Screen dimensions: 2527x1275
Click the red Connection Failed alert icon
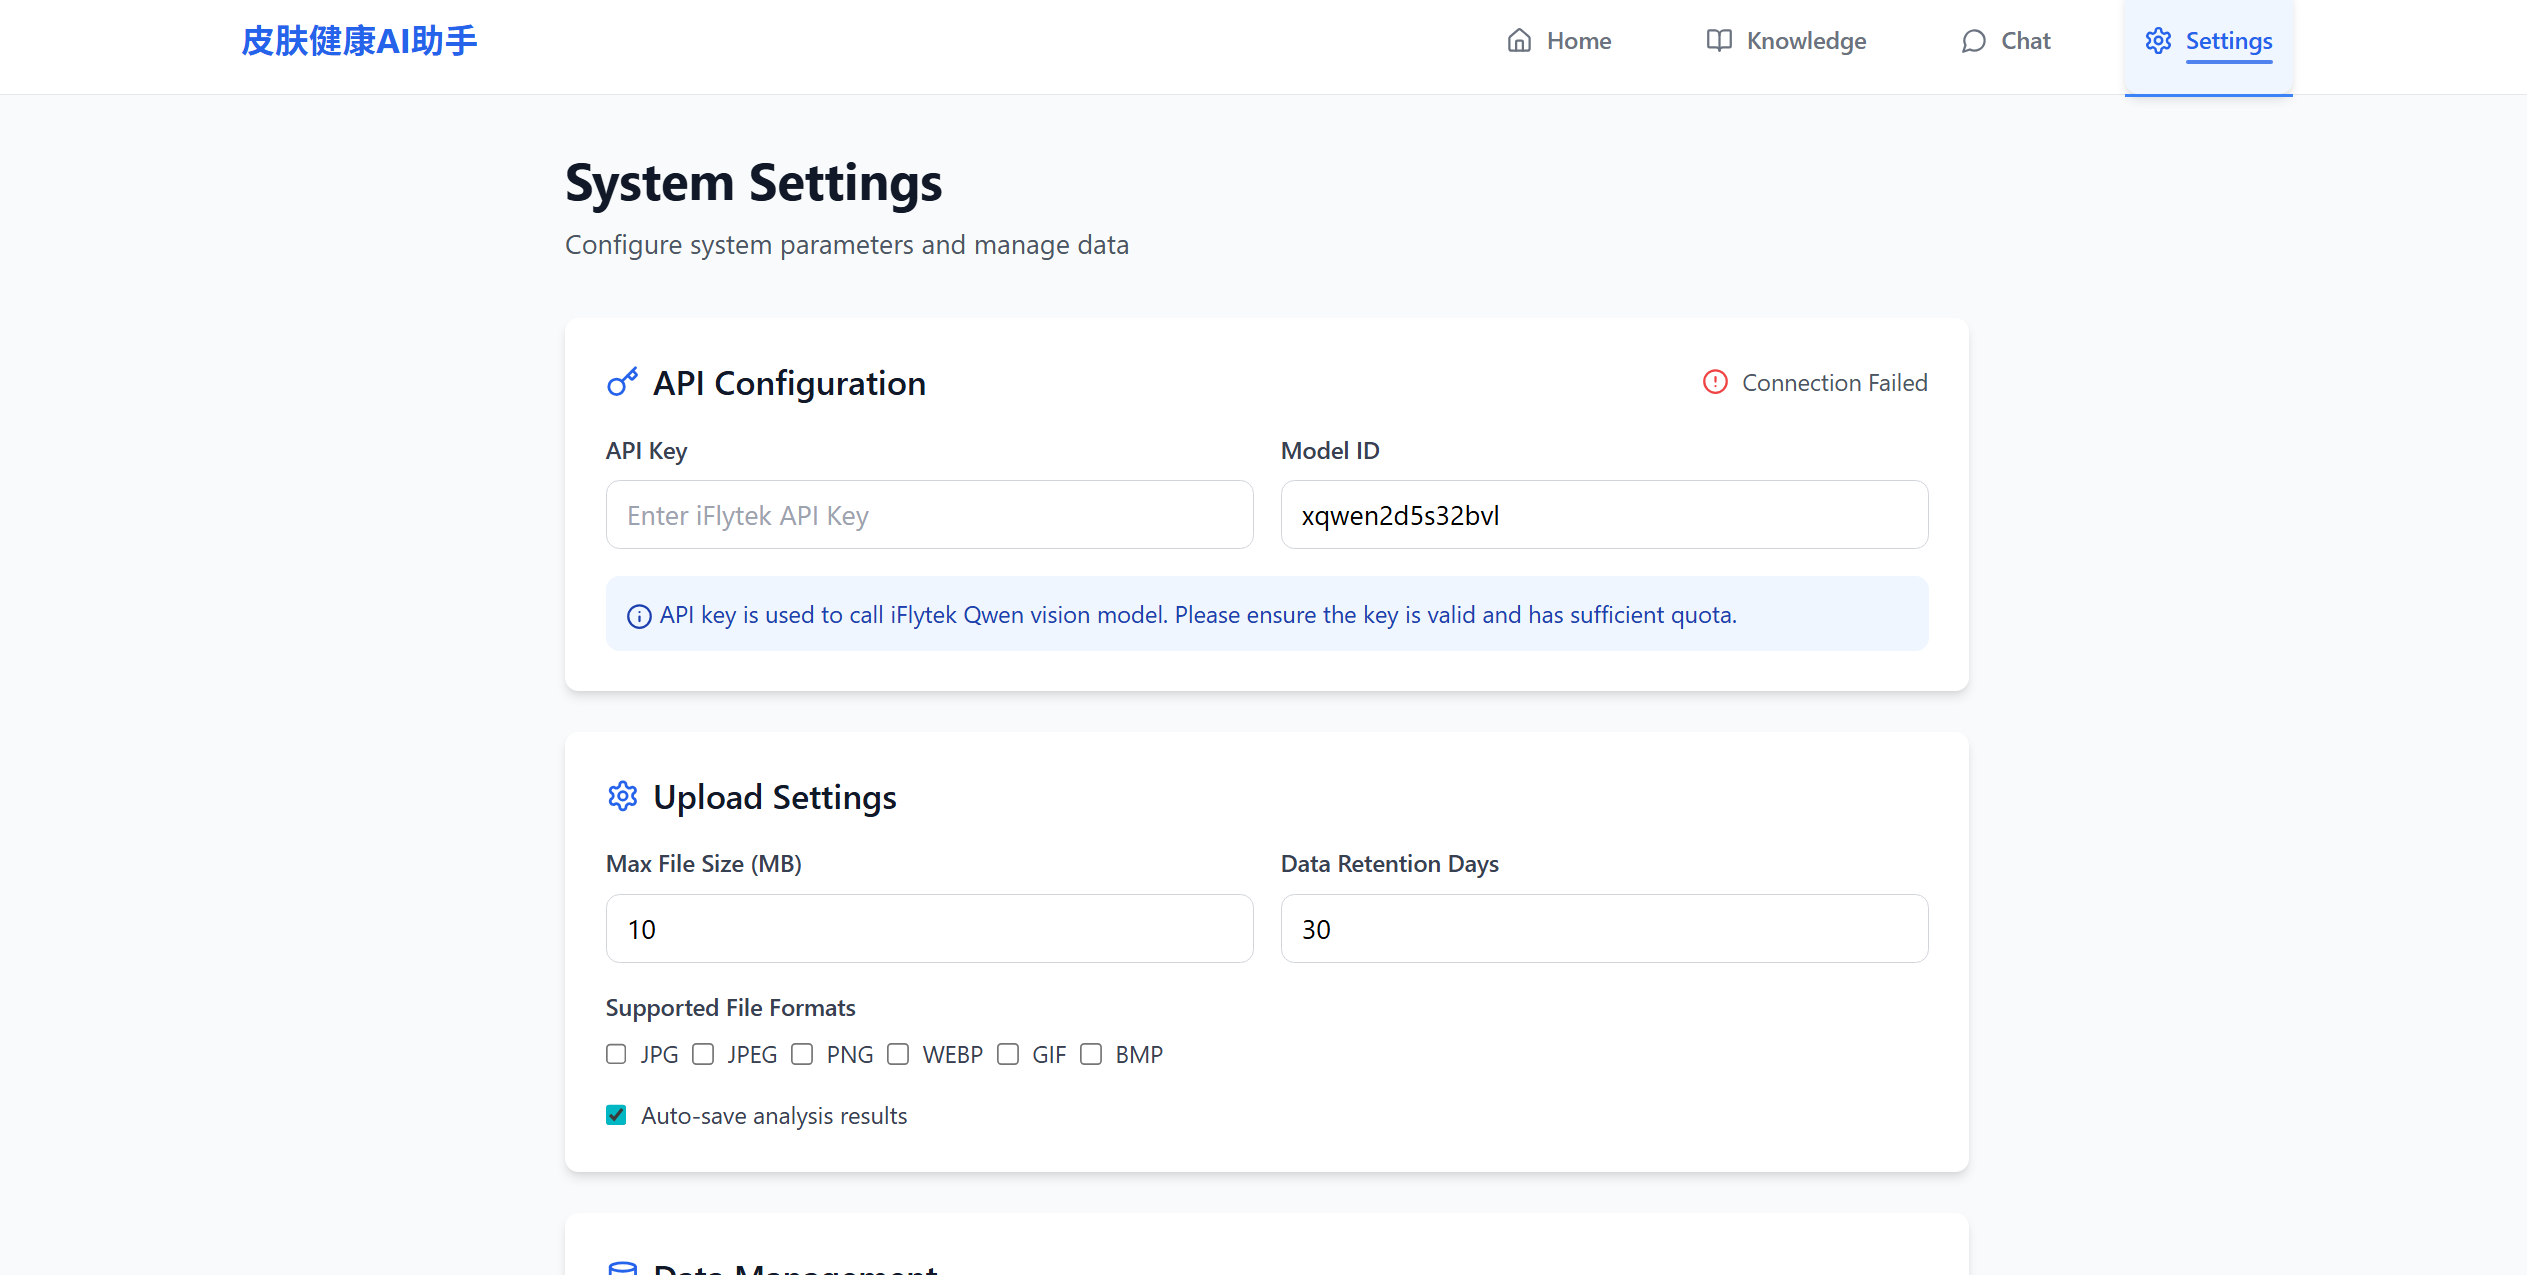(1715, 382)
